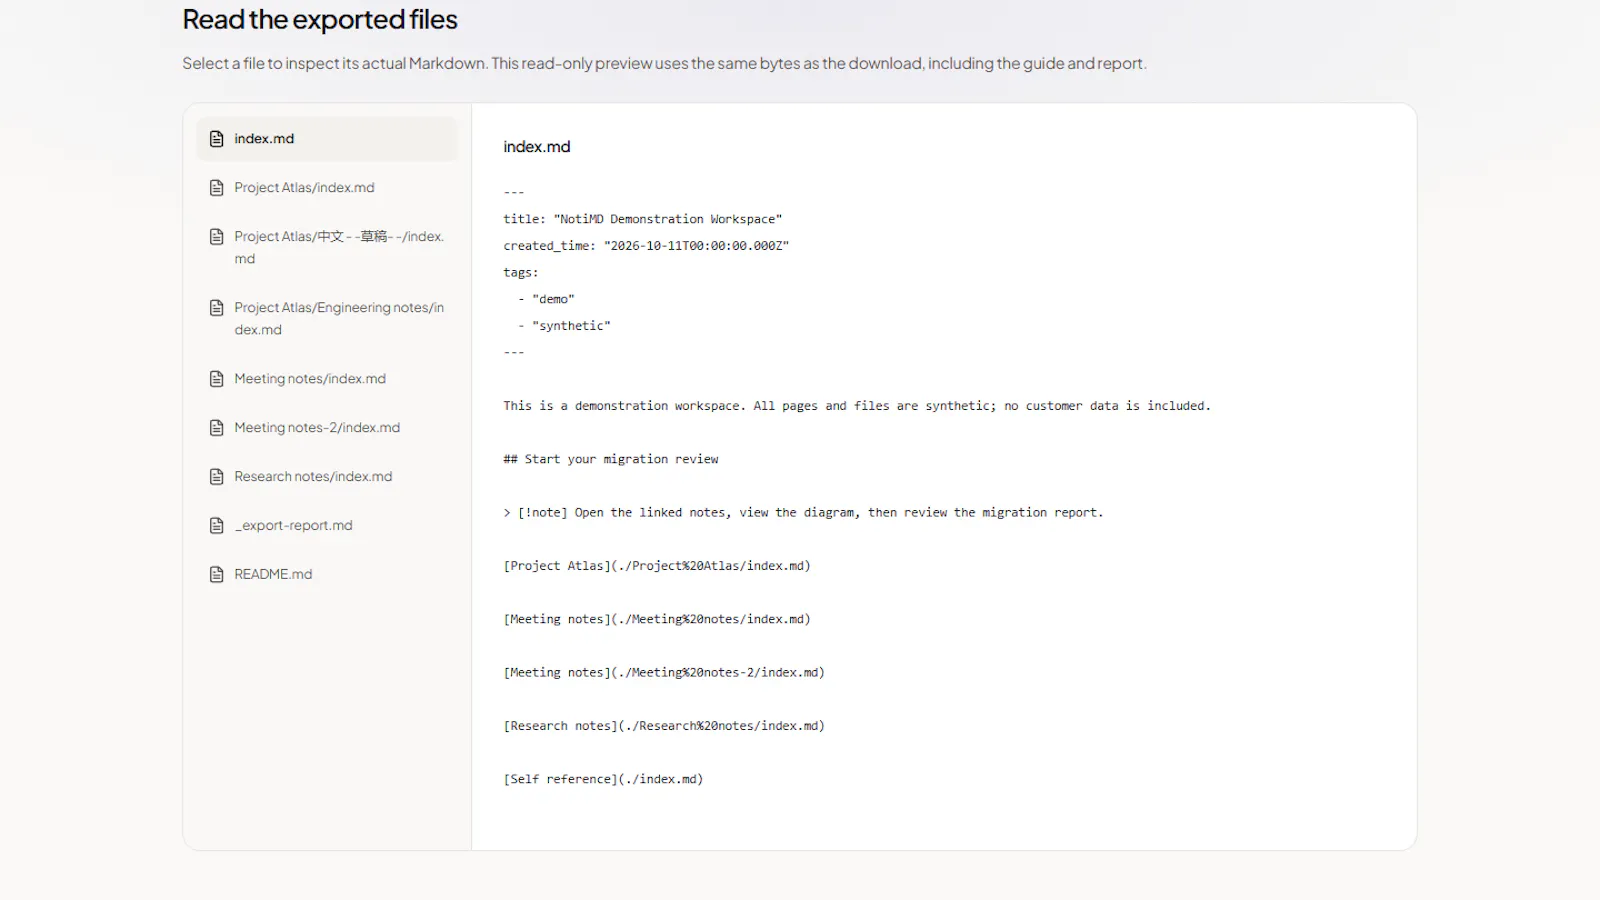Click the title: "NotiMD Demonstration Workspace" line
Screen dimensions: 1600x900
pos(643,219)
